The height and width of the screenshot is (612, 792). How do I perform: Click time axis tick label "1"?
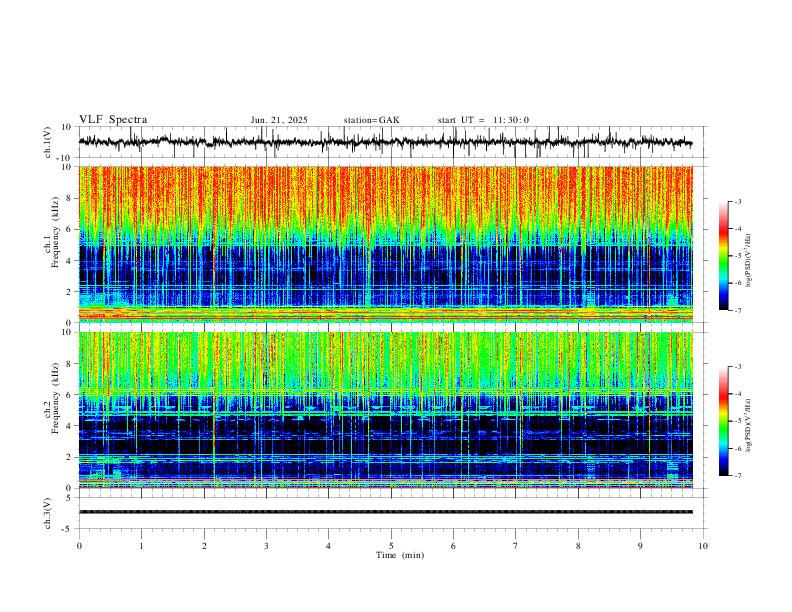tap(141, 546)
